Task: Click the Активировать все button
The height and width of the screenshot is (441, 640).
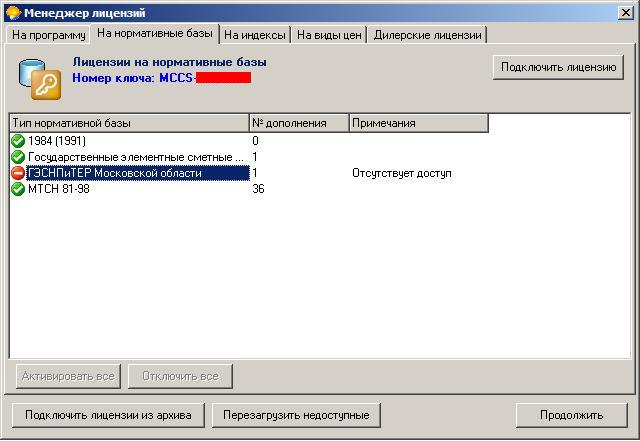Action: 68,376
